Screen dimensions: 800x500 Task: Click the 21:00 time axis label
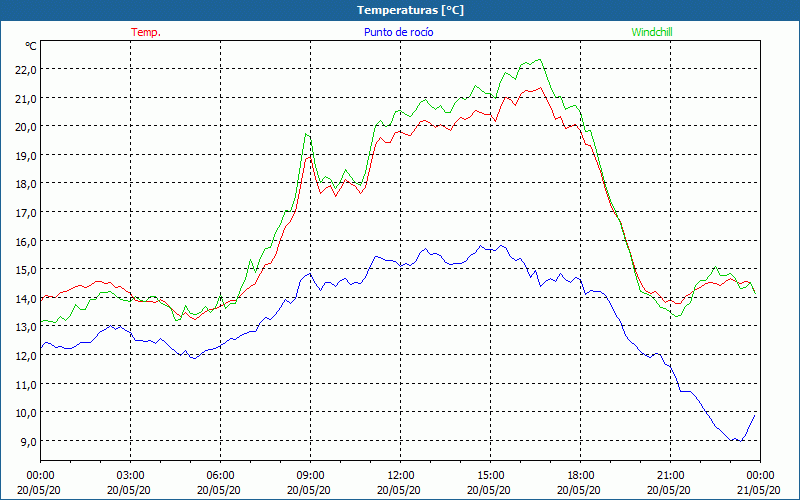tap(670, 476)
